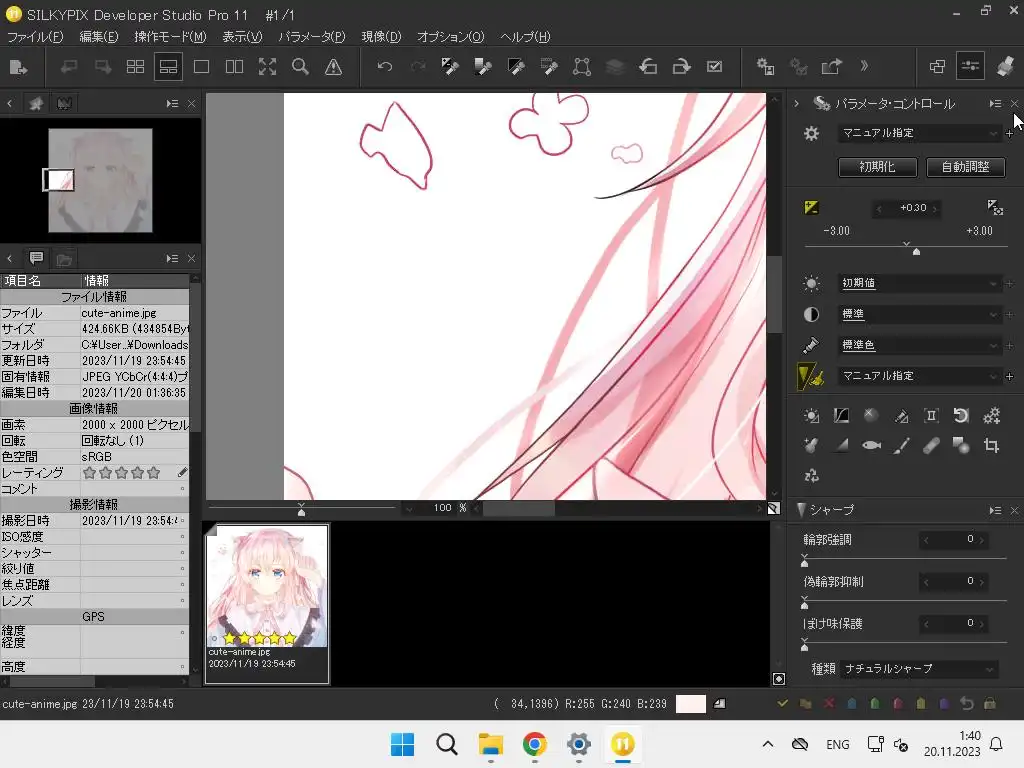Open the シャープ panel options menu icon
The height and width of the screenshot is (768, 1024).
995,510
